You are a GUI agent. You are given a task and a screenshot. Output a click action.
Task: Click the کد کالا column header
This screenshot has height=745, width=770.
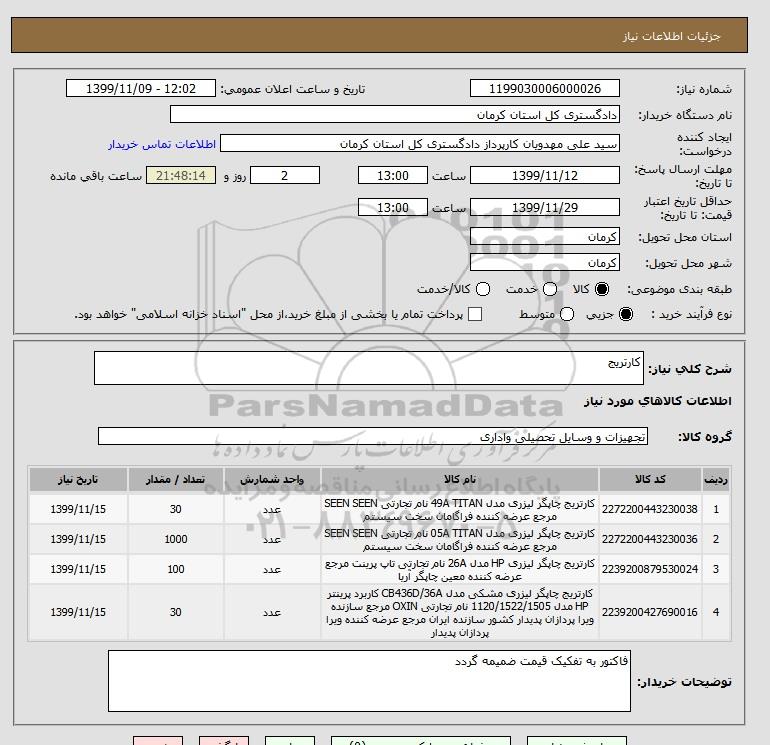[x=650, y=479]
